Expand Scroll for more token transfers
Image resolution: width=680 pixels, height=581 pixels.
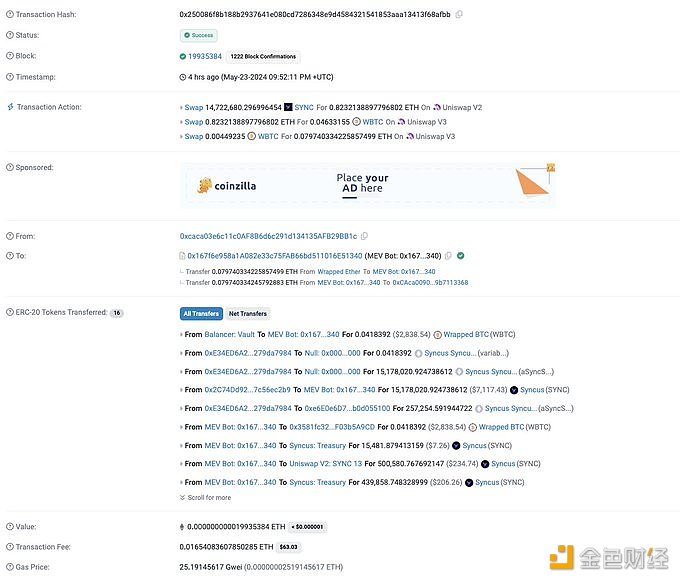tap(206, 498)
